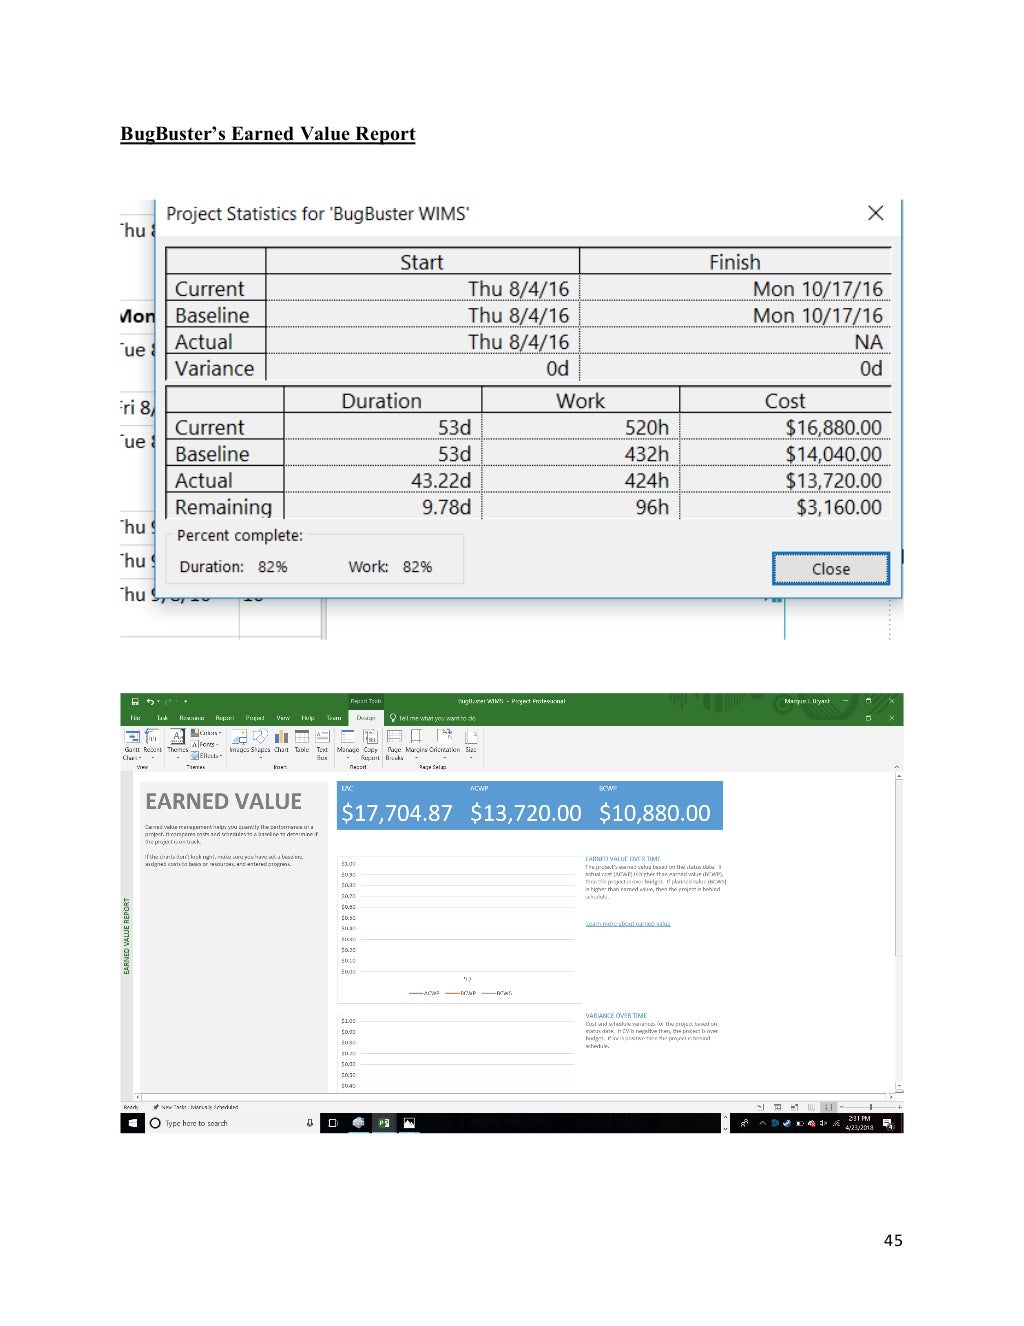Open 'Learn more about earned value' link

click(627, 924)
